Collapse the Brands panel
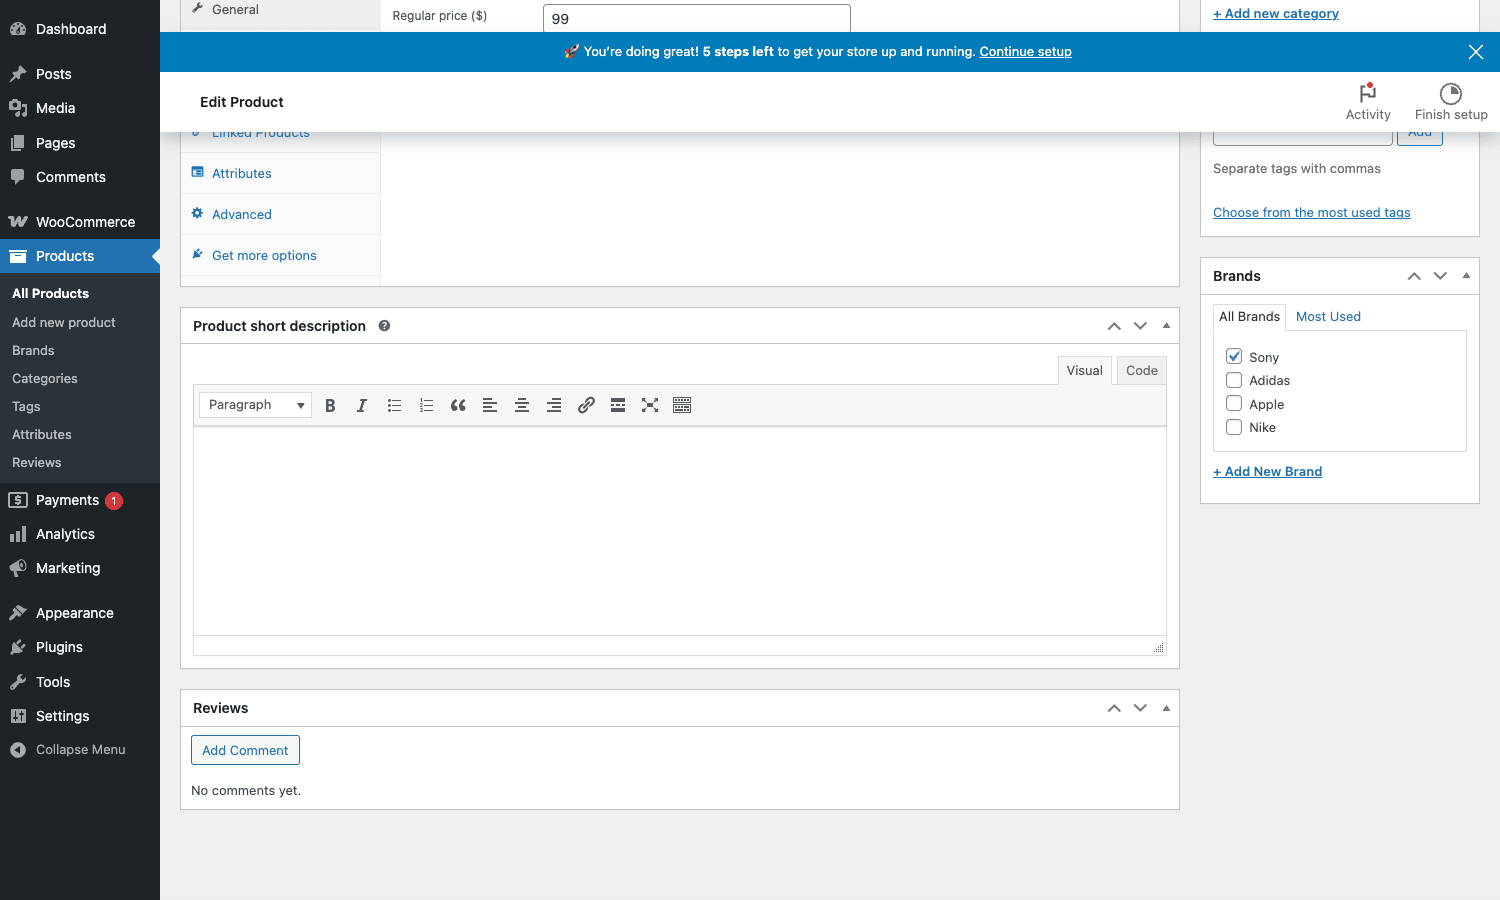 click(x=1466, y=276)
